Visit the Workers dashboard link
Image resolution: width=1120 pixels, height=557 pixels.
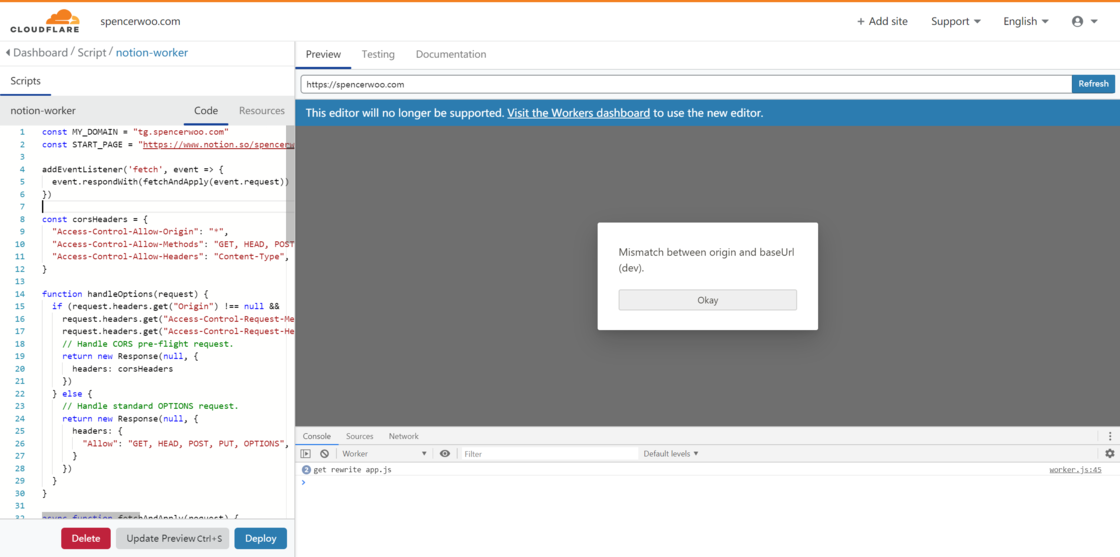click(578, 113)
